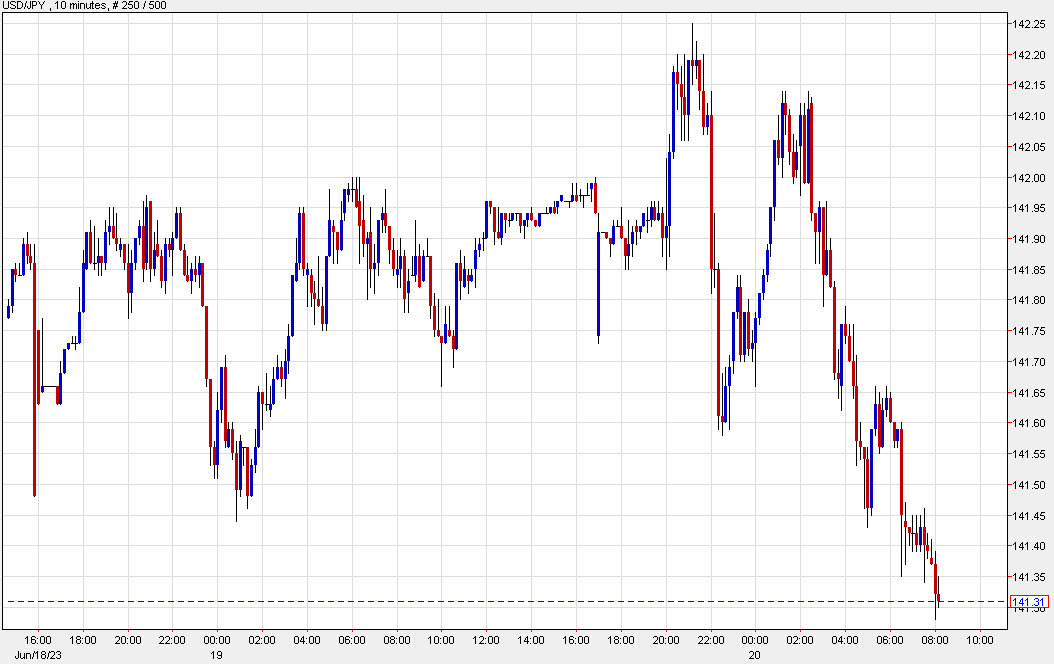Select the 141.35 price axis label

tap(1028, 577)
